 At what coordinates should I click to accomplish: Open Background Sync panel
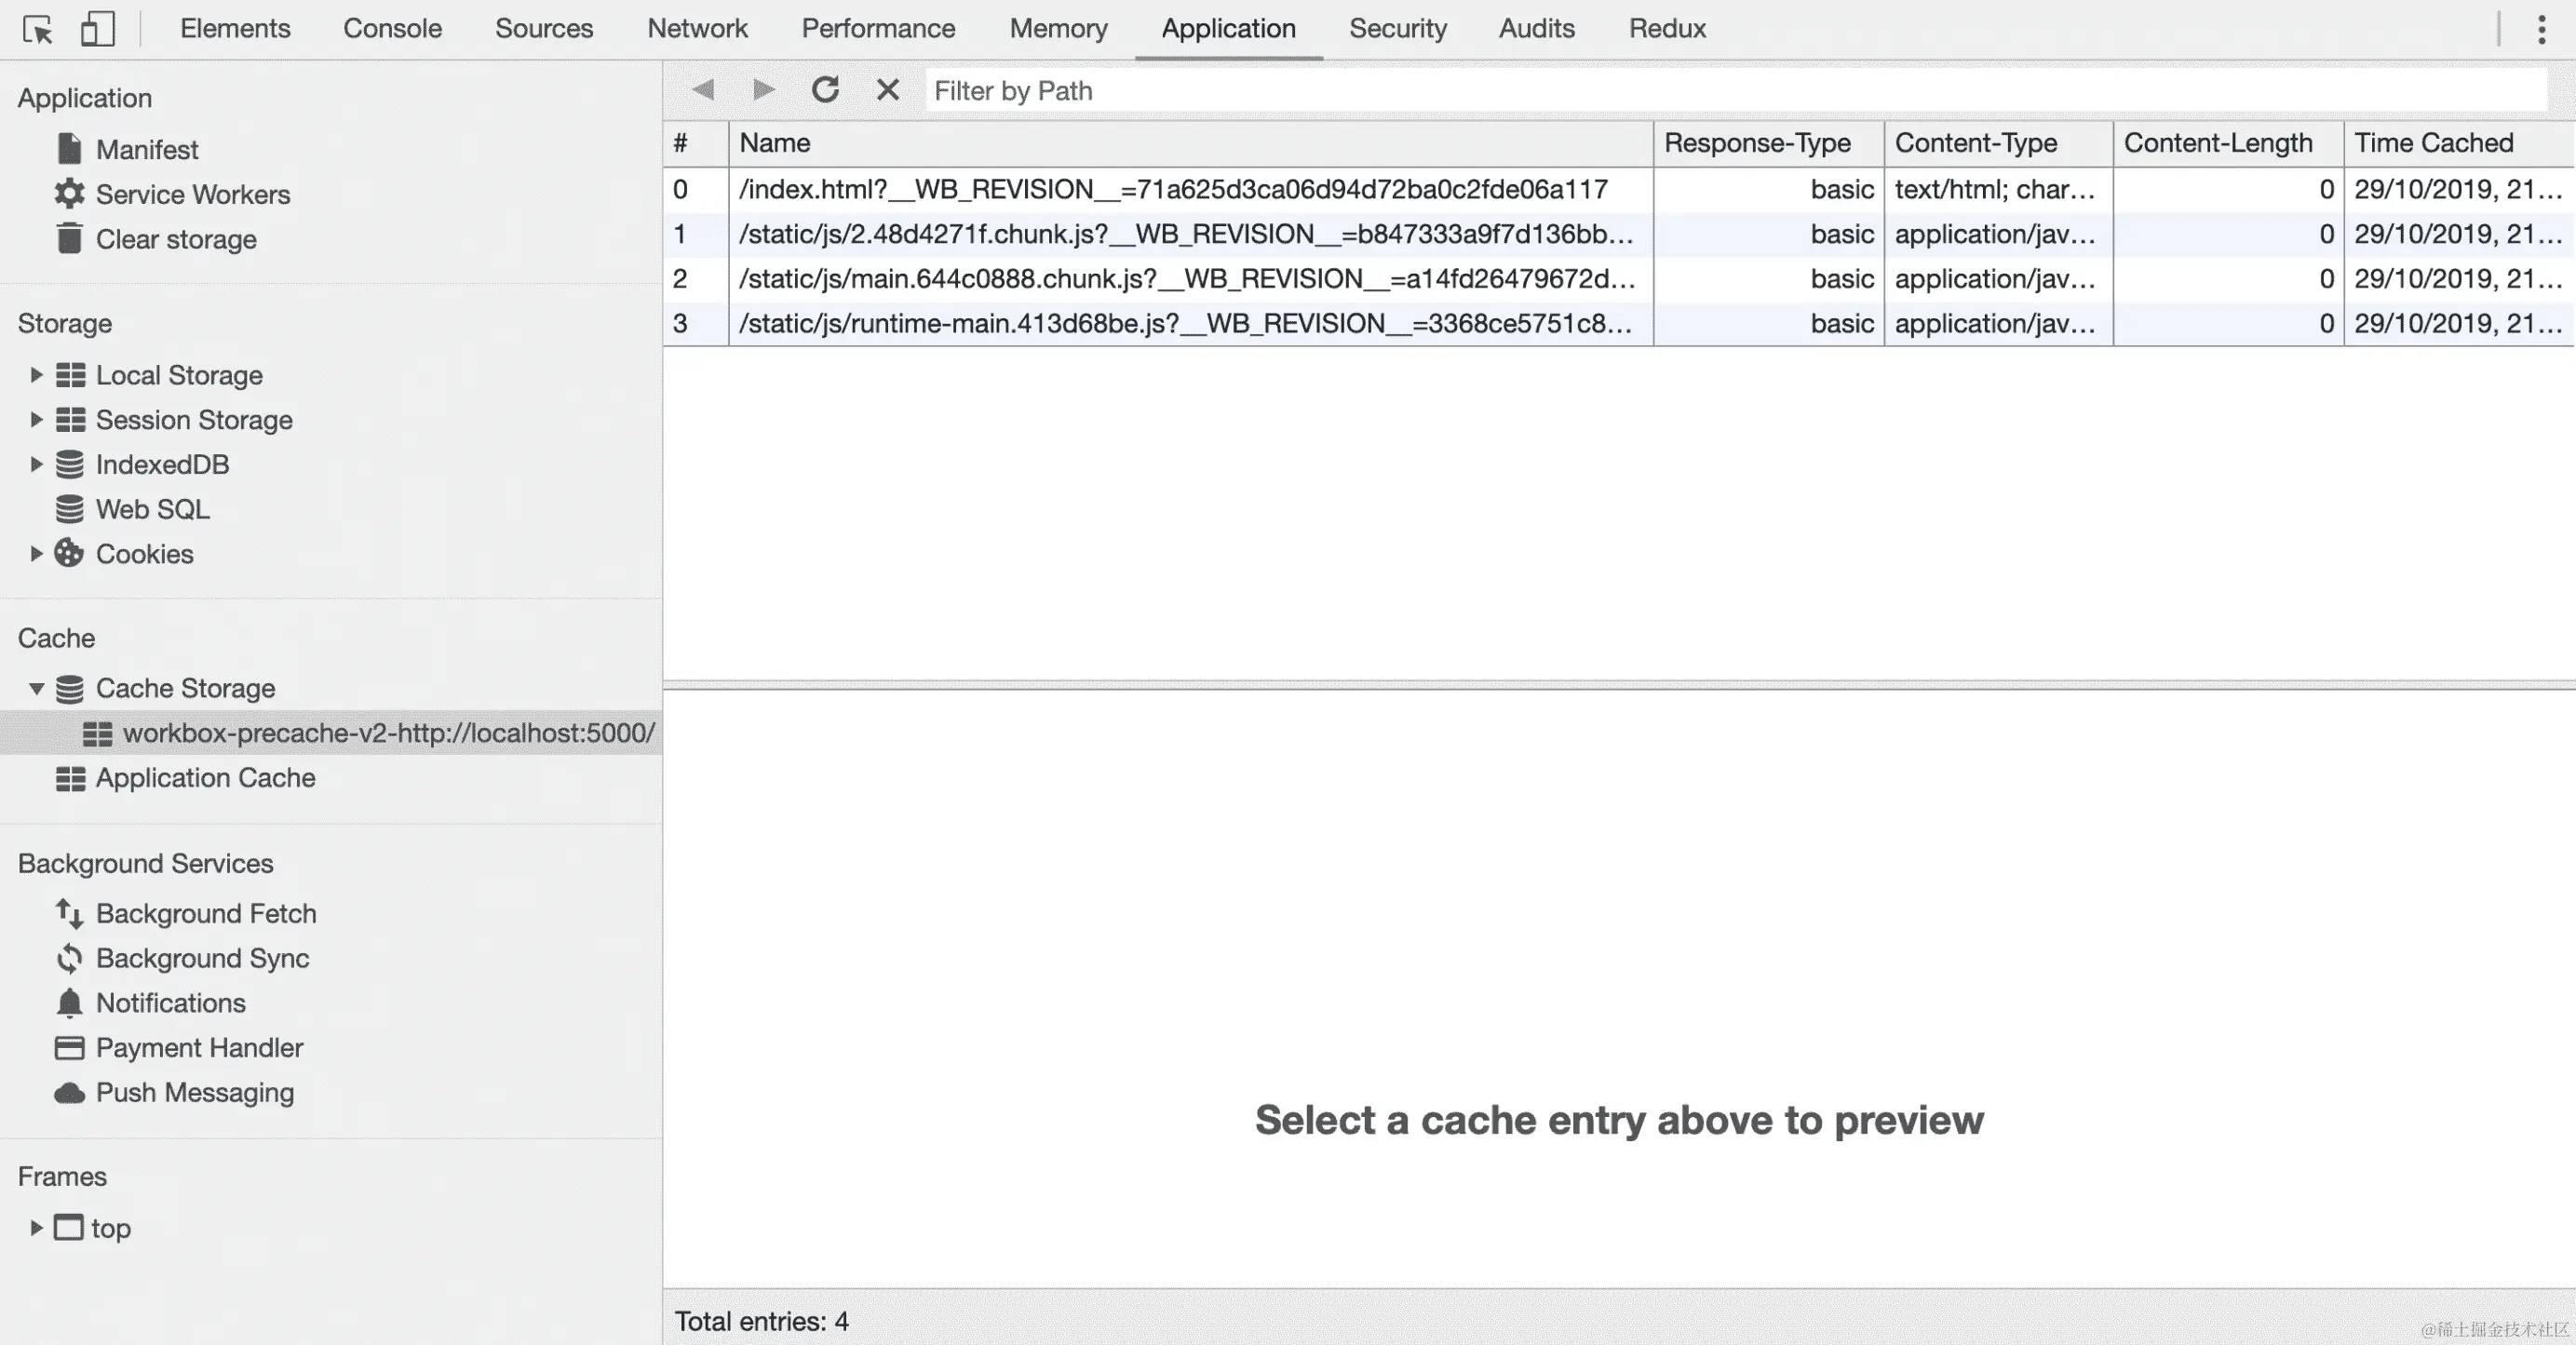[202, 958]
